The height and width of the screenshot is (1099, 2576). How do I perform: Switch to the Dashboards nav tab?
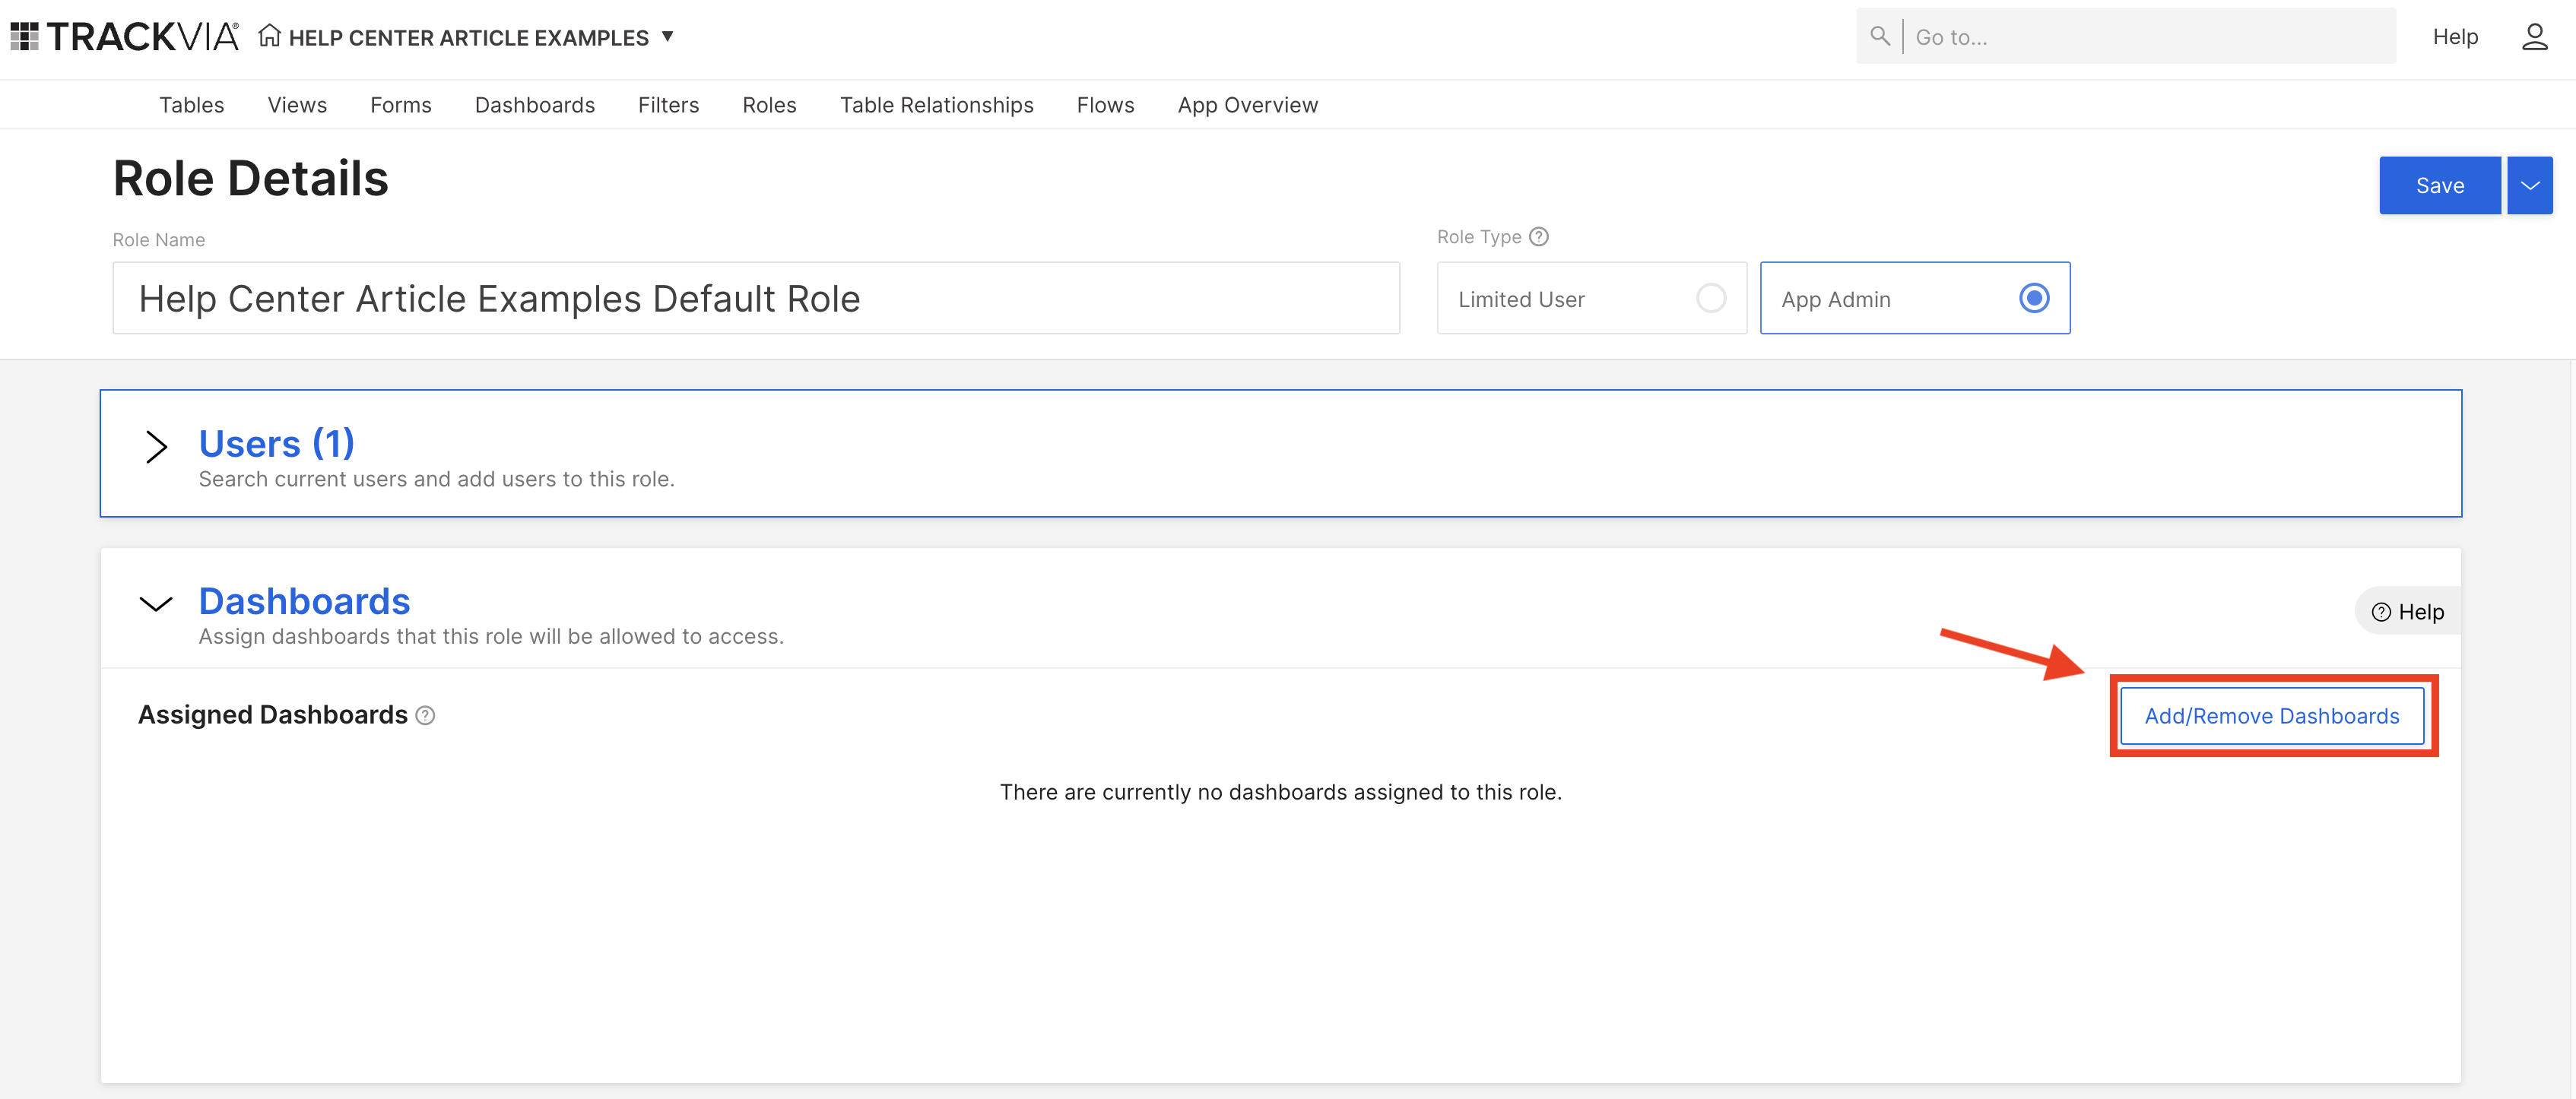coord(534,105)
